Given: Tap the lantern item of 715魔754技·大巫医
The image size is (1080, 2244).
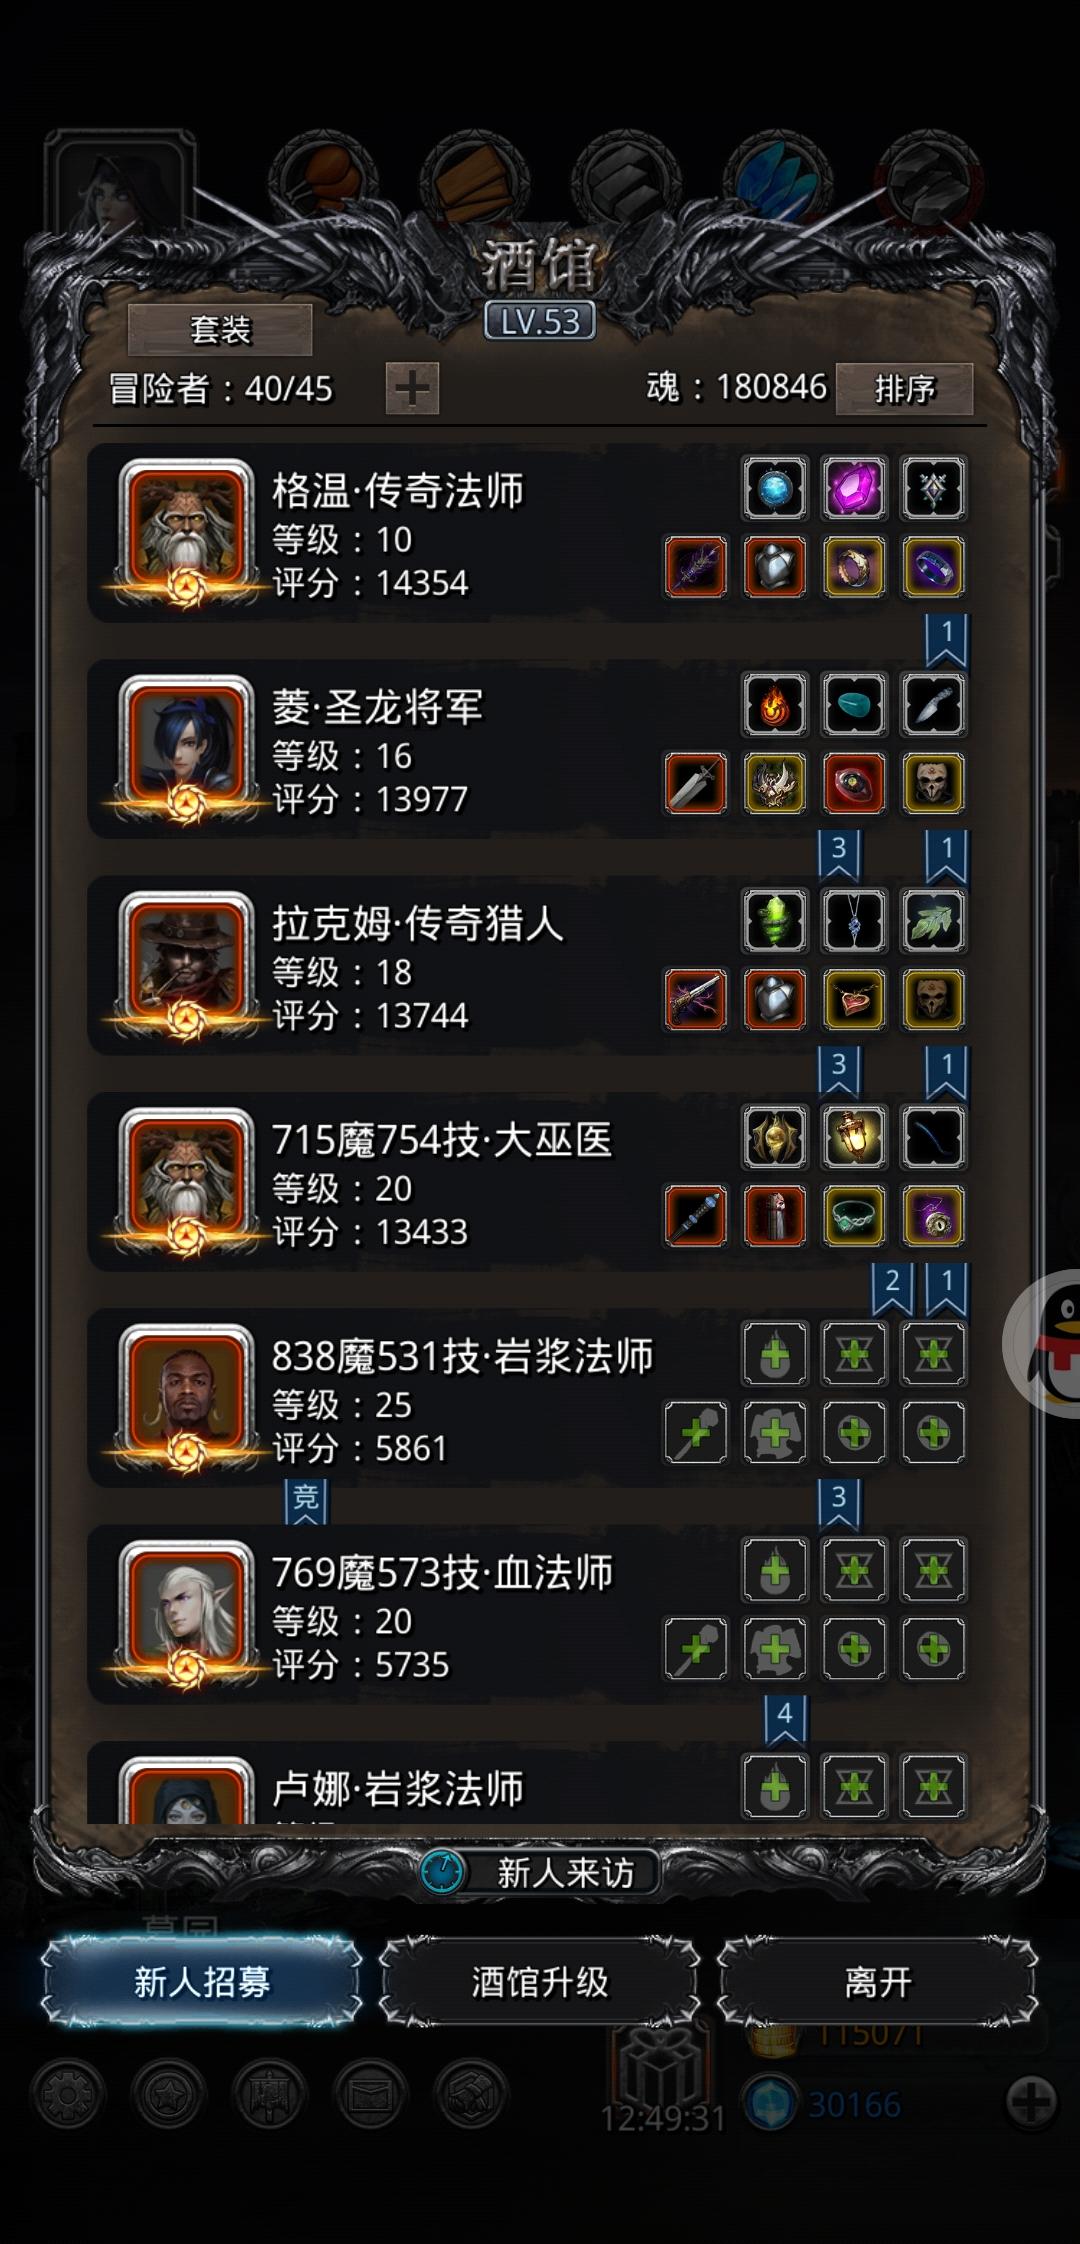Looking at the screenshot, I should point(854,1137).
